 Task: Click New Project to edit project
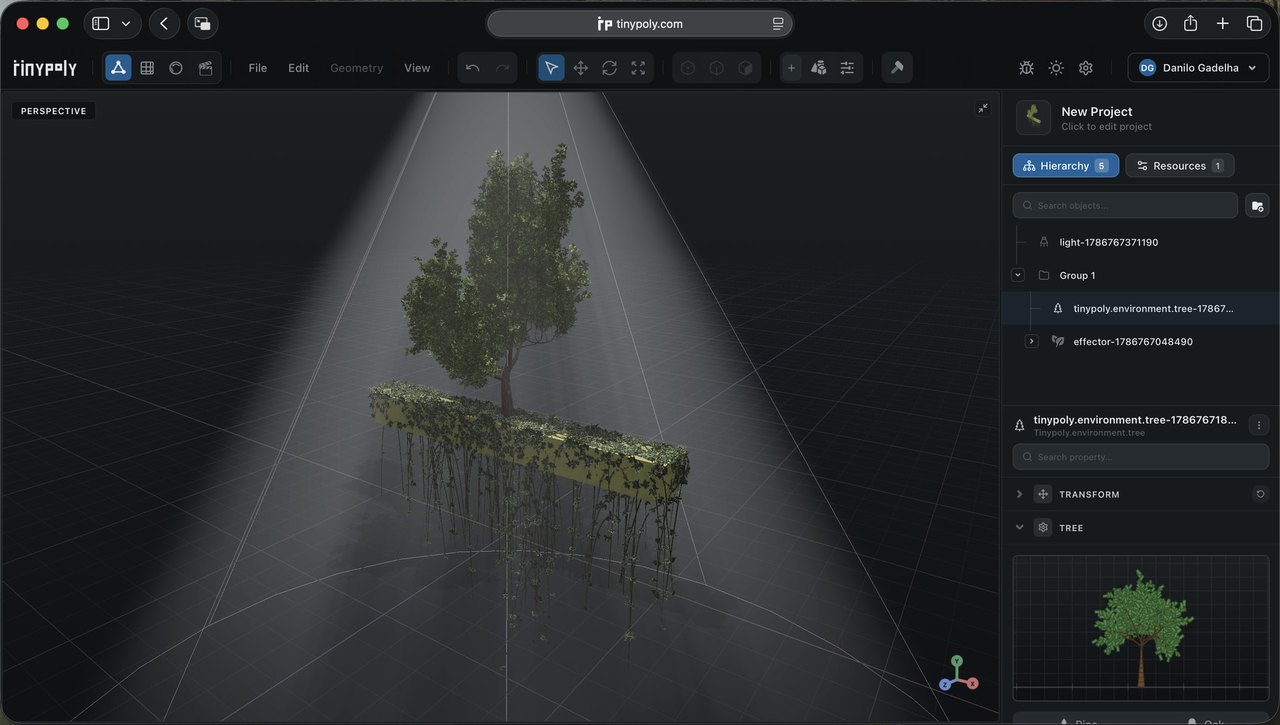(1097, 112)
